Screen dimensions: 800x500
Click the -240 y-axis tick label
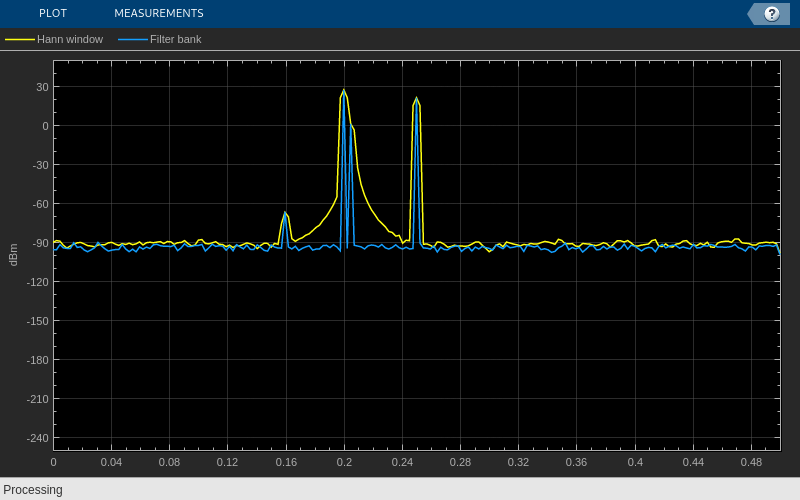tap(38, 438)
